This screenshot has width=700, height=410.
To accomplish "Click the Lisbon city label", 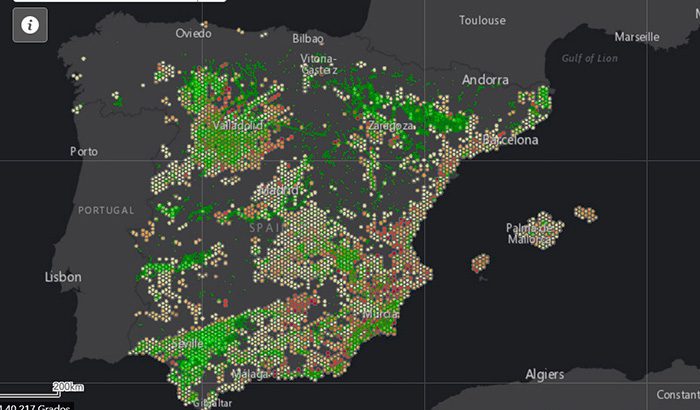I will click(x=63, y=275).
